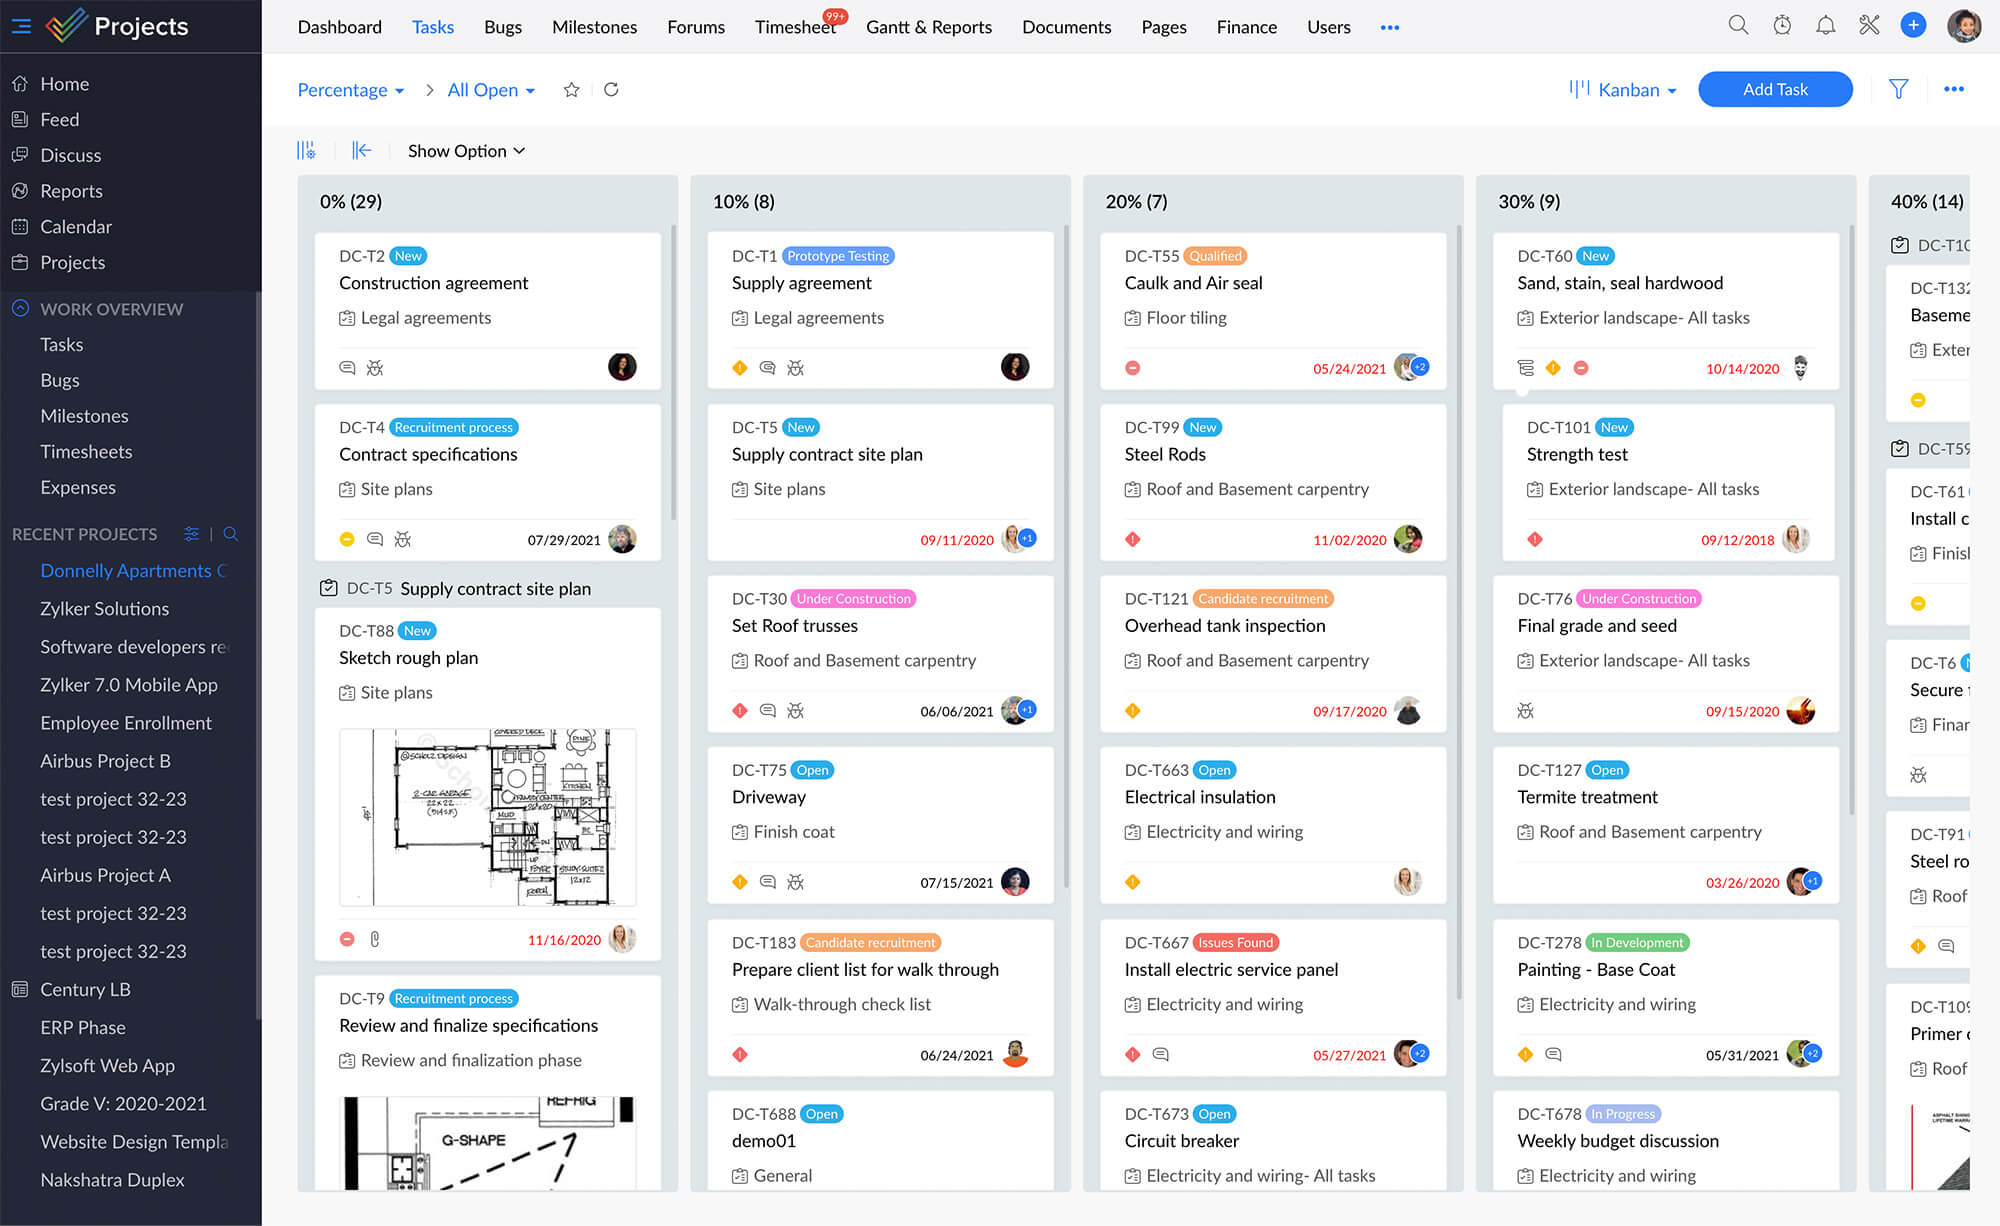Viewport: 2000px width, 1226px height.
Task: Click the refresh icon beside the star
Action: (x=611, y=89)
